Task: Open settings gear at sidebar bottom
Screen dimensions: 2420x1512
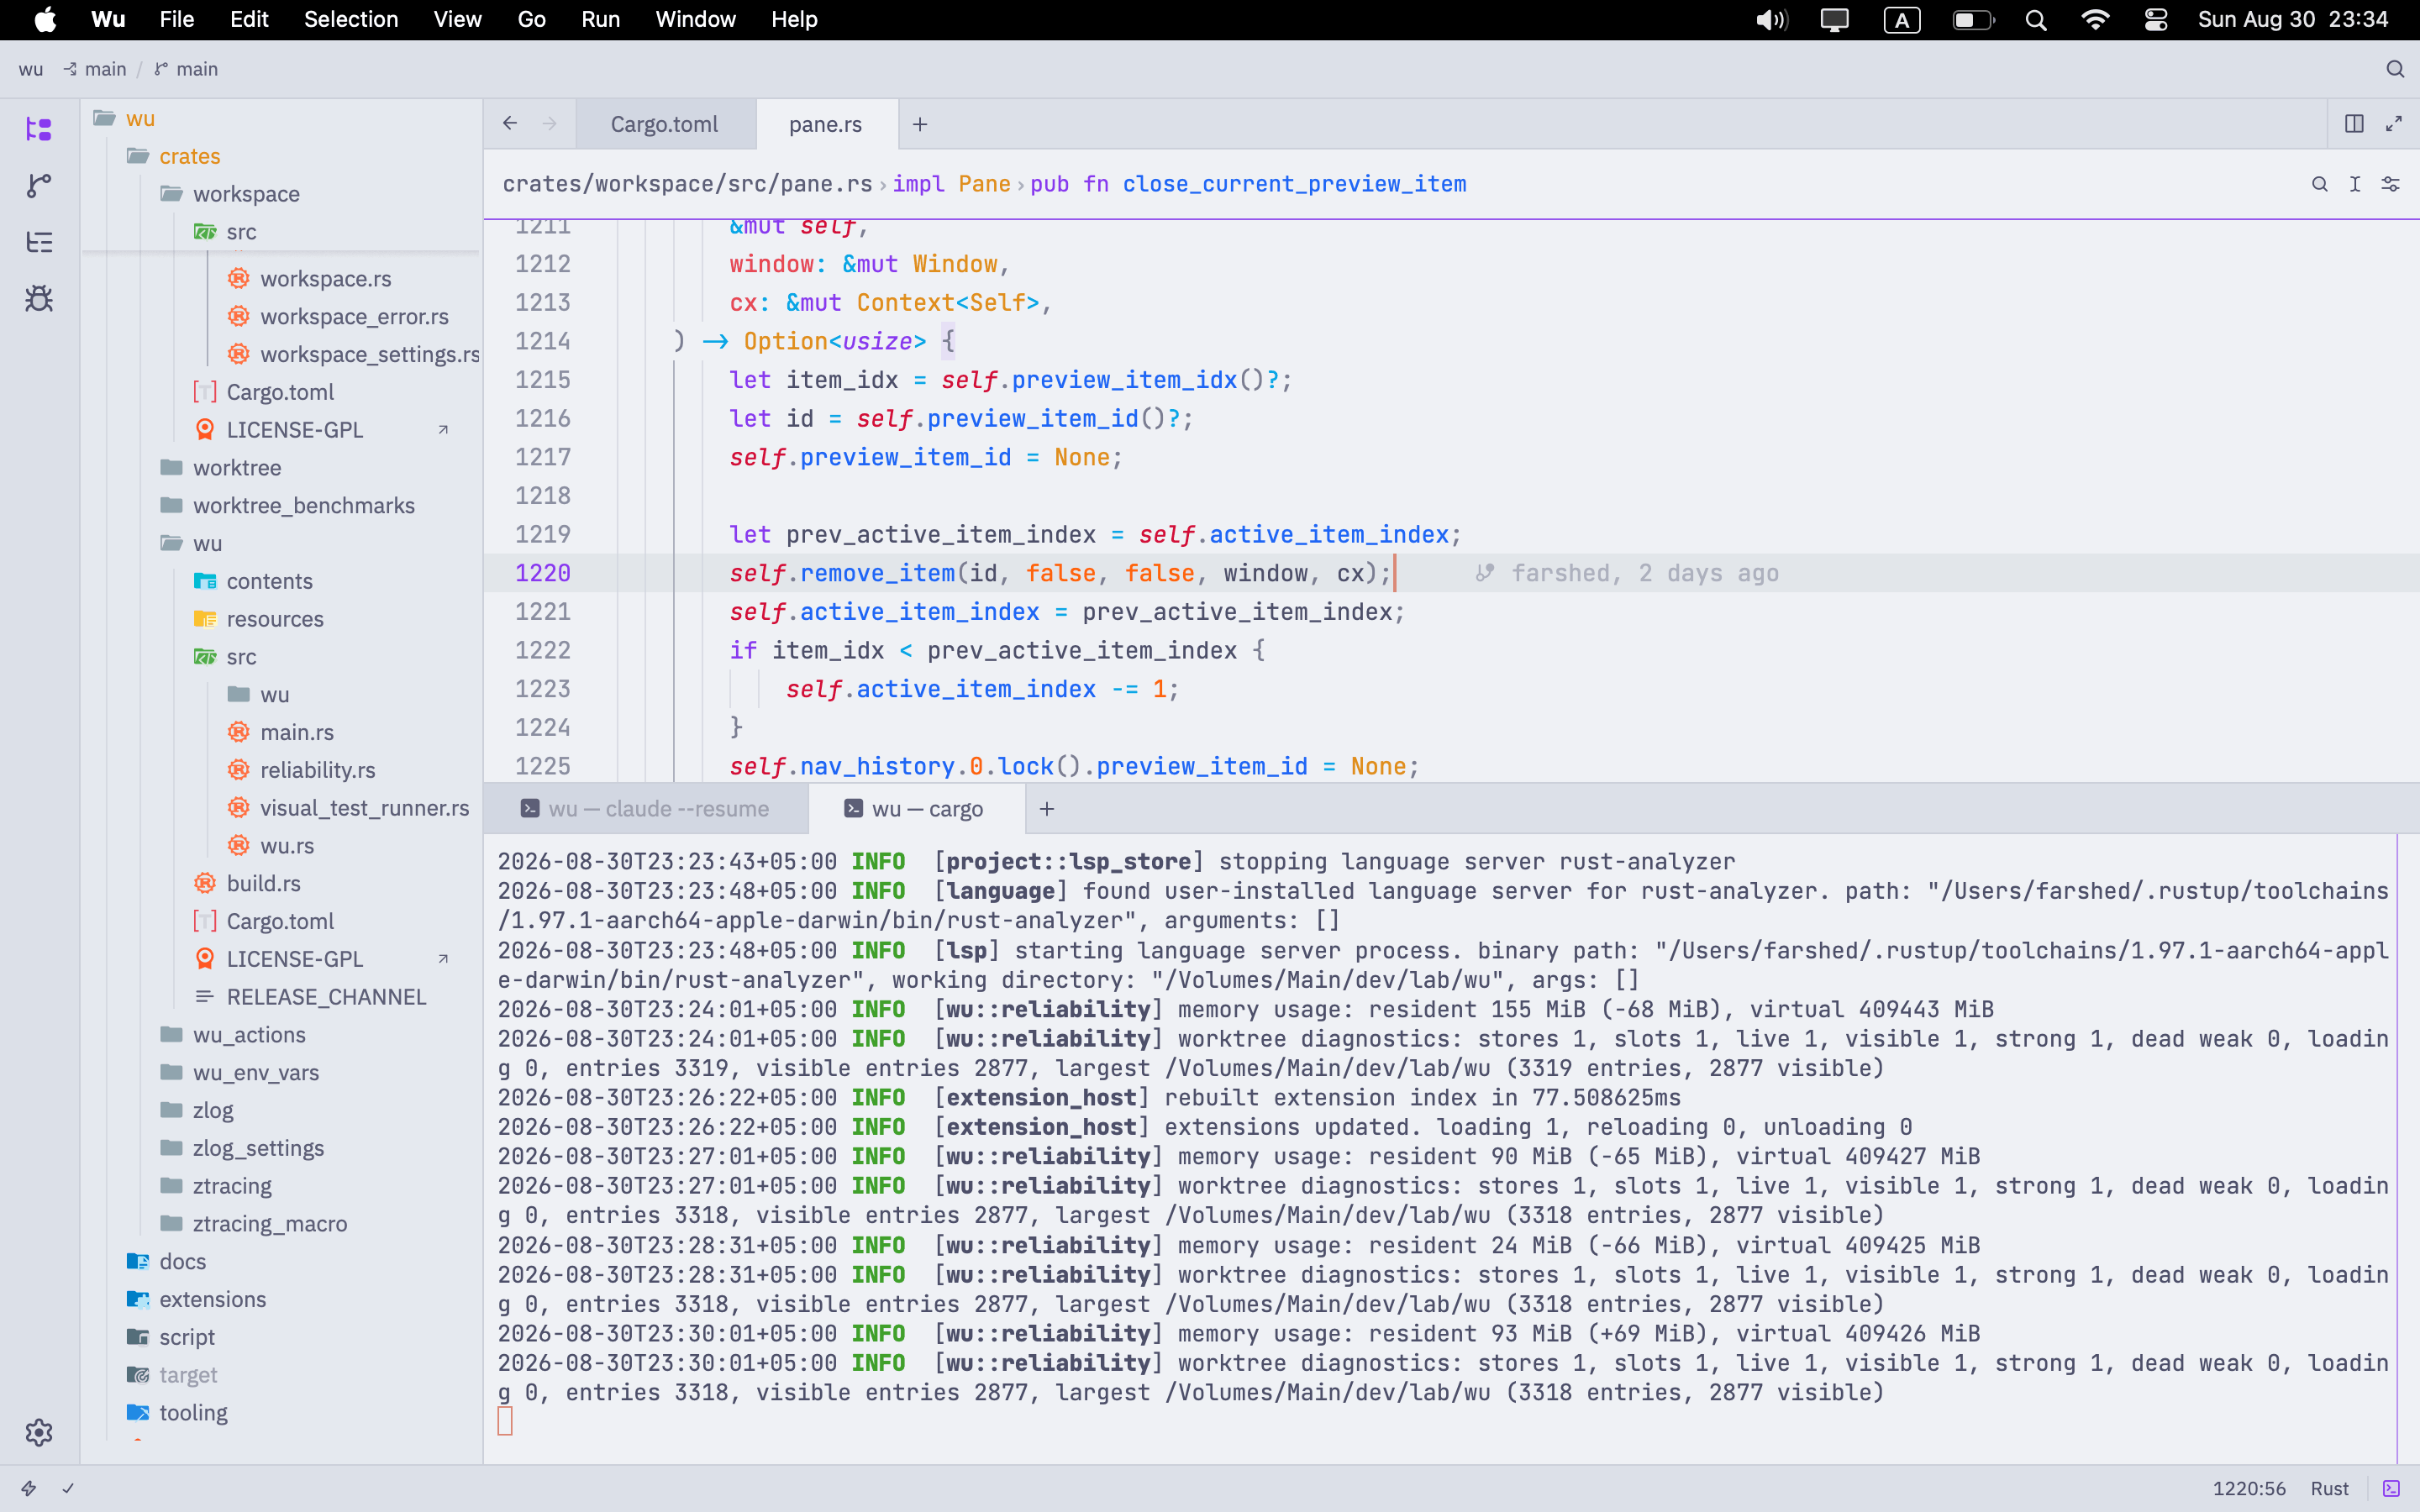Action: click(x=39, y=1432)
